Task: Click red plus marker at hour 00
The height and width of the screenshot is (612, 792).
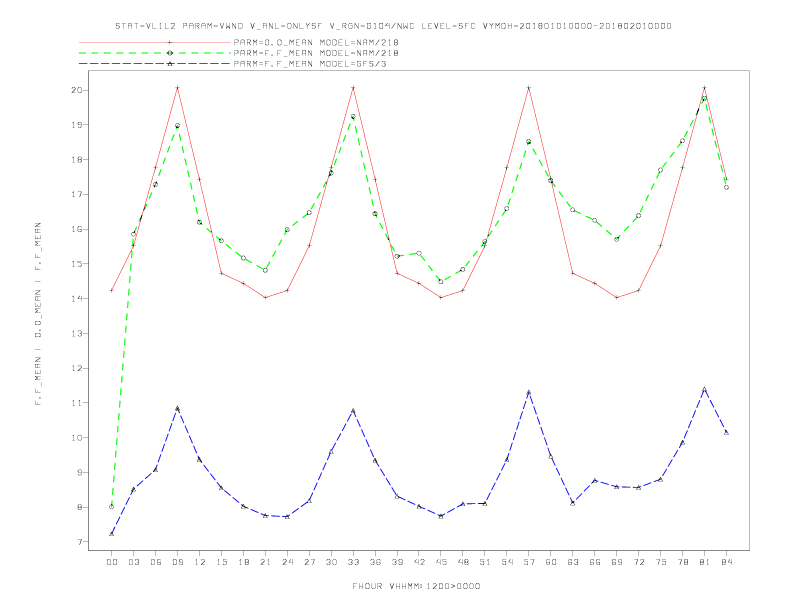Action: (112, 290)
